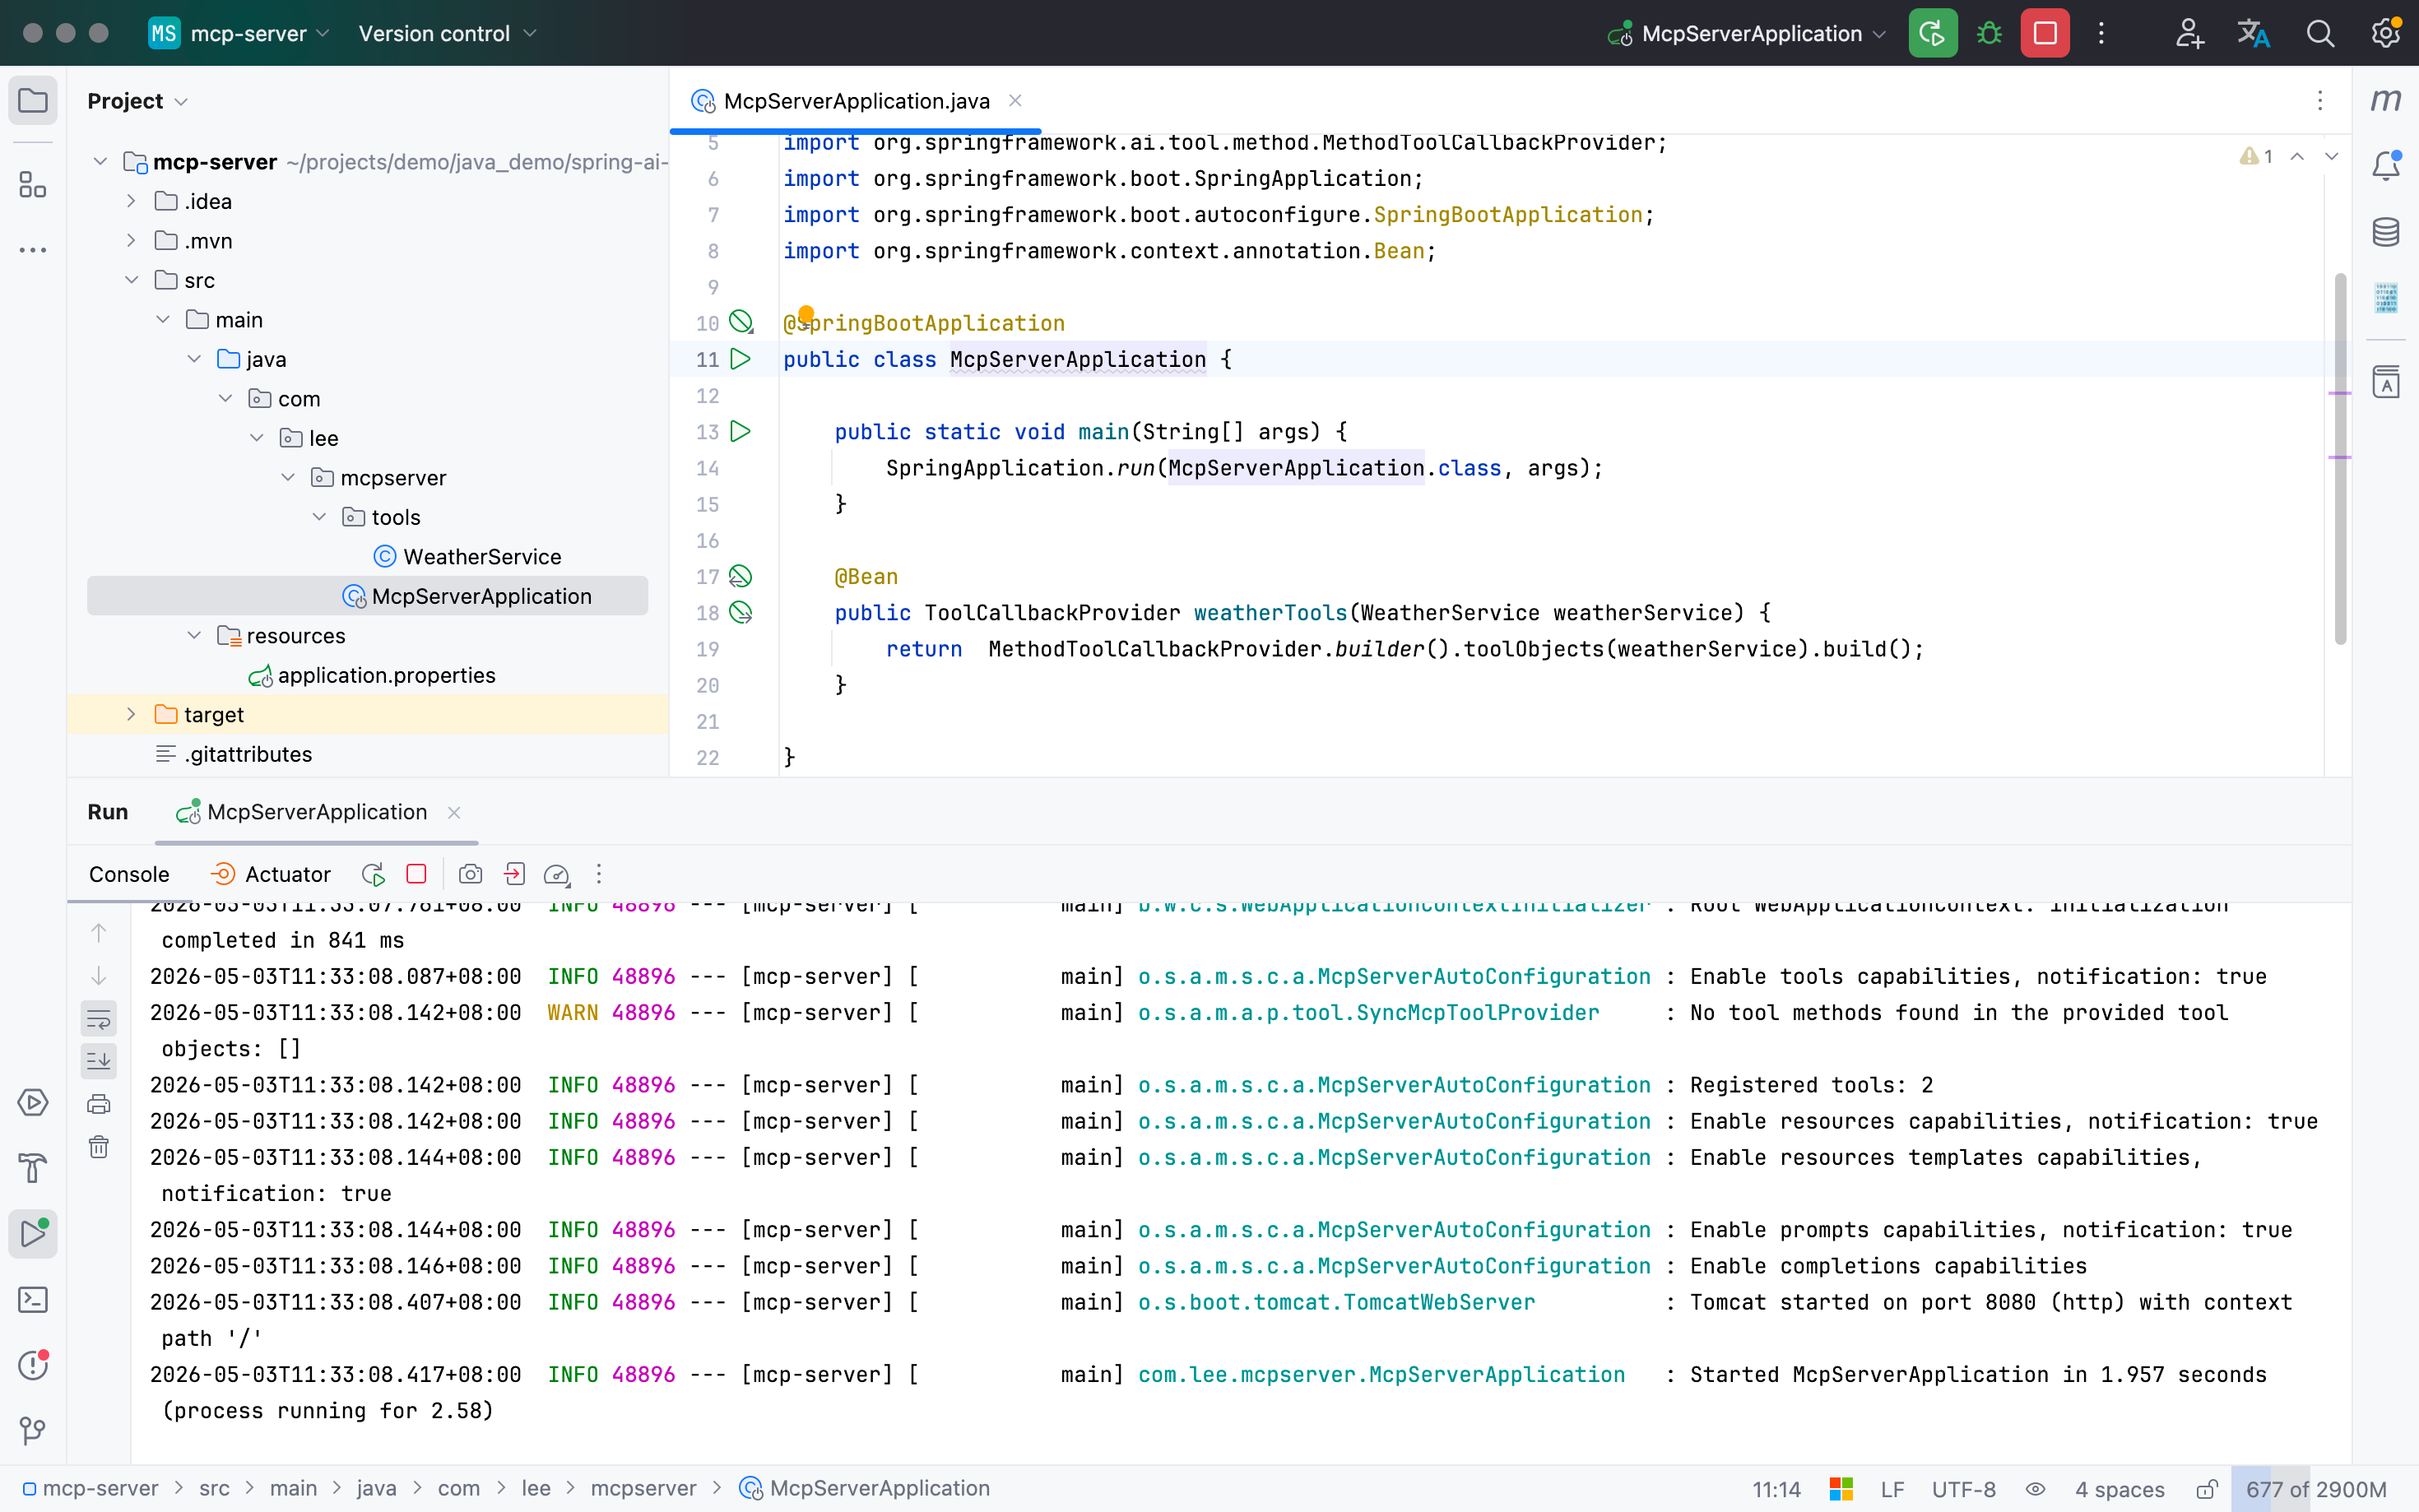The height and width of the screenshot is (1512, 2419).
Task: Click mcpserver in the breadcrumb bar
Action: pyautogui.click(x=643, y=1488)
